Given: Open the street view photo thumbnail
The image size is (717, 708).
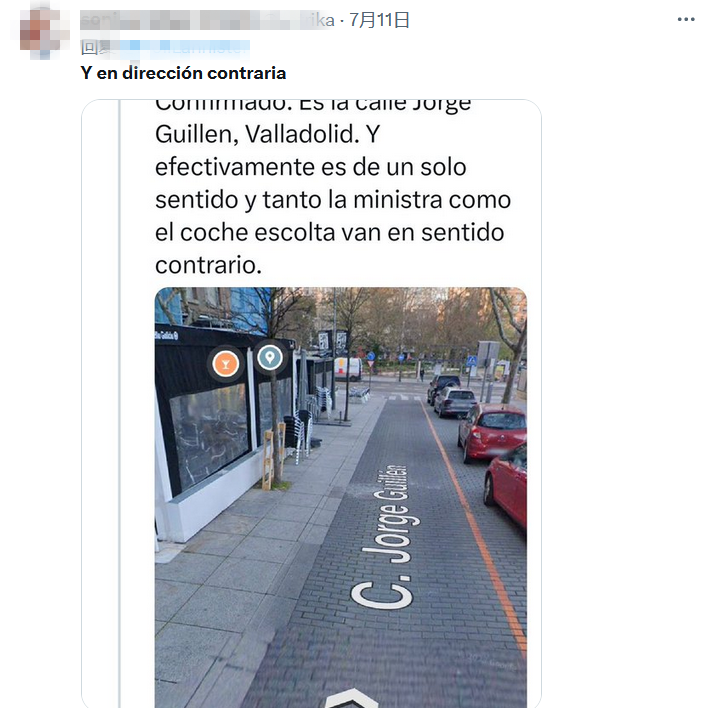Looking at the screenshot, I should (x=341, y=498).
